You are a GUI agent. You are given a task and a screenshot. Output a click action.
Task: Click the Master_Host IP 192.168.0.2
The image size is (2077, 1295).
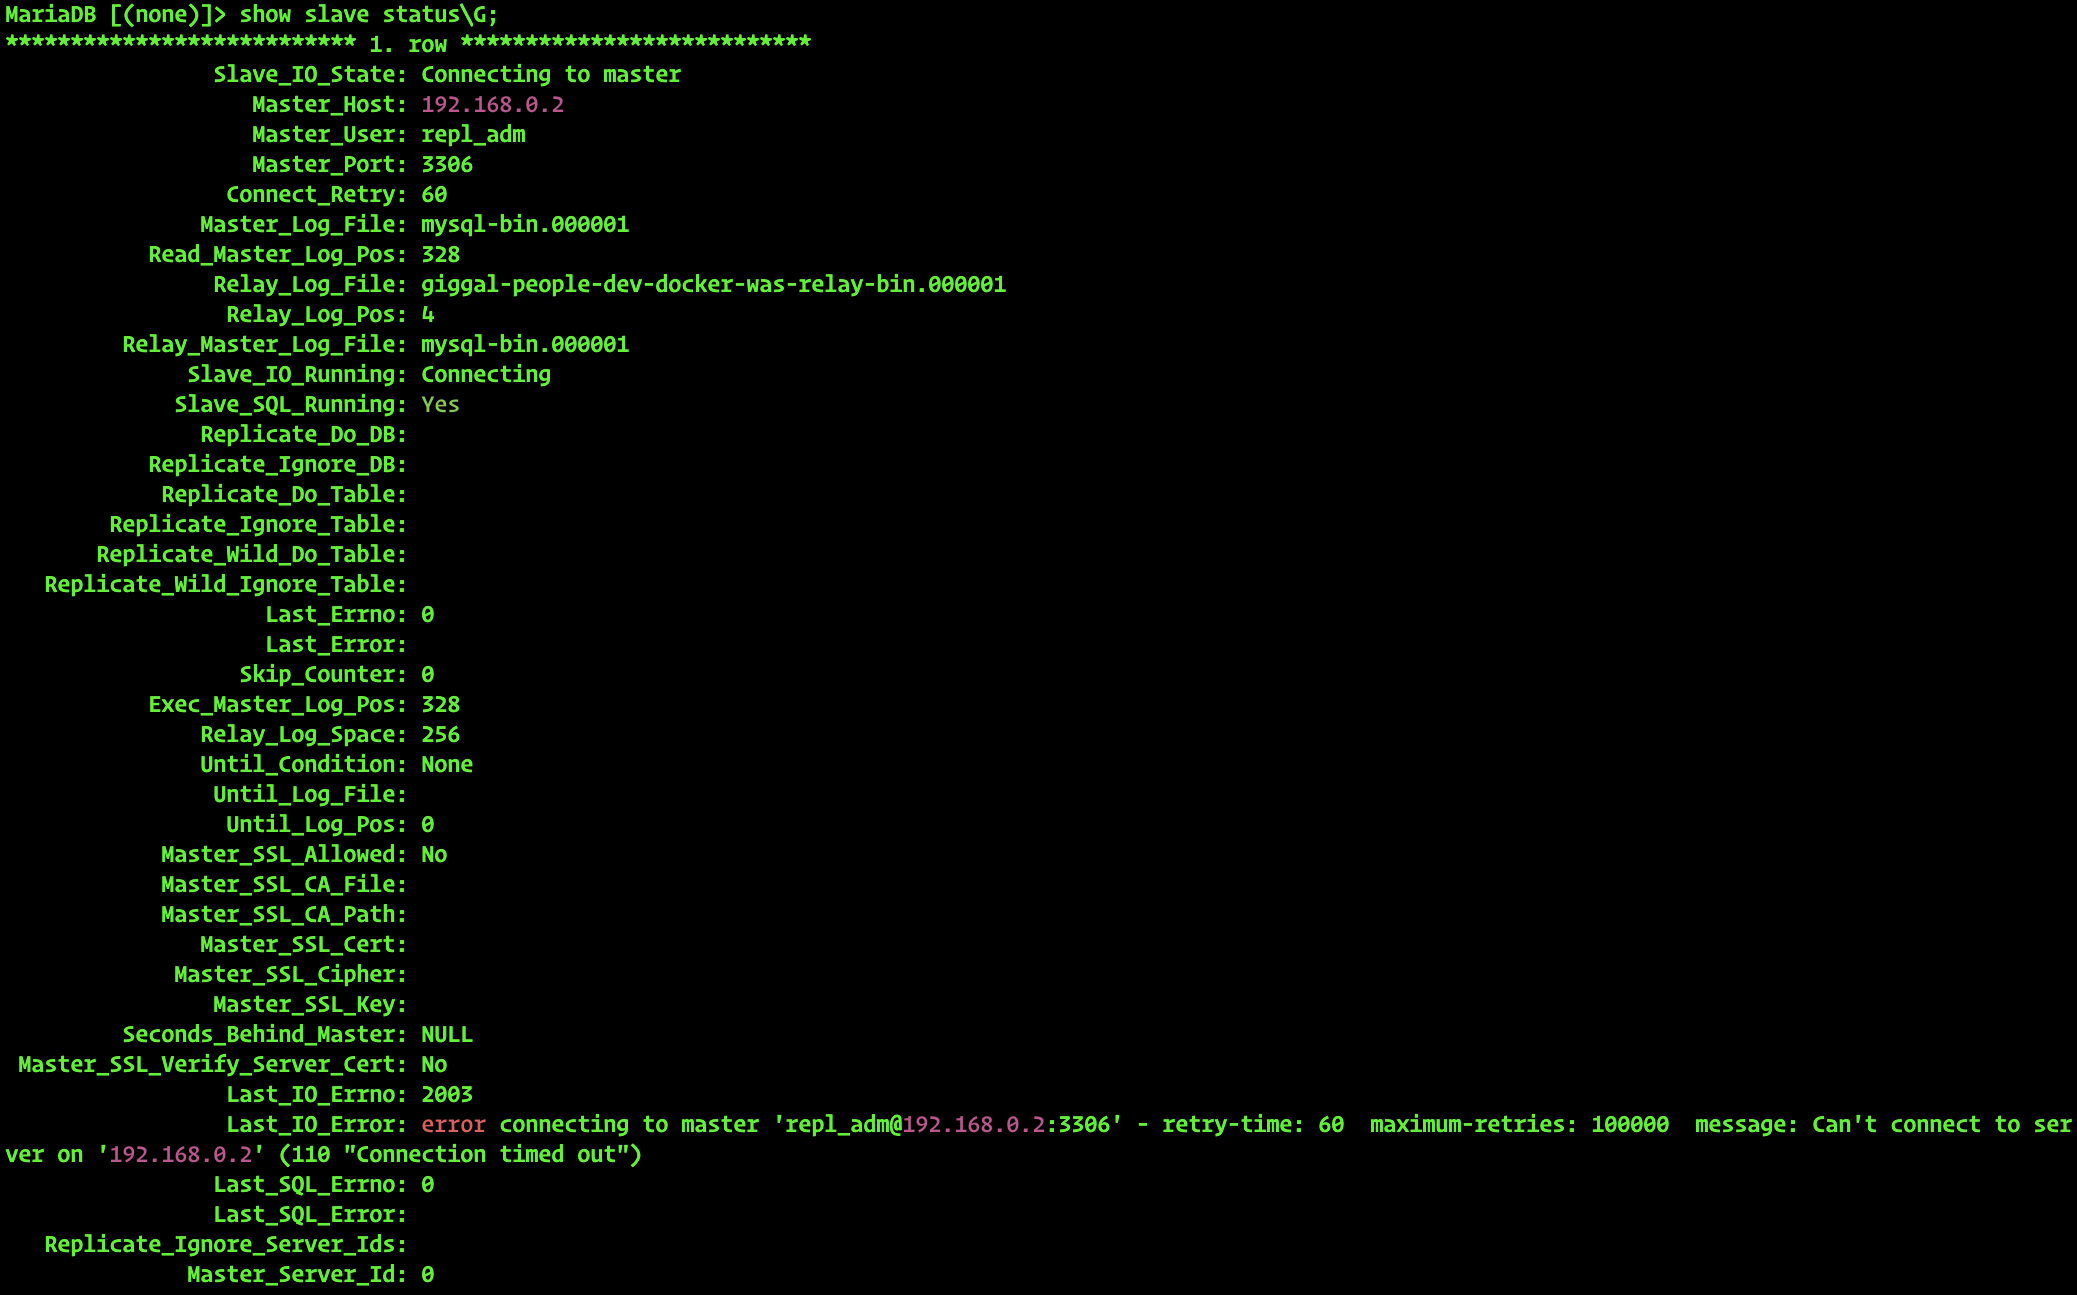click(492, 105)
